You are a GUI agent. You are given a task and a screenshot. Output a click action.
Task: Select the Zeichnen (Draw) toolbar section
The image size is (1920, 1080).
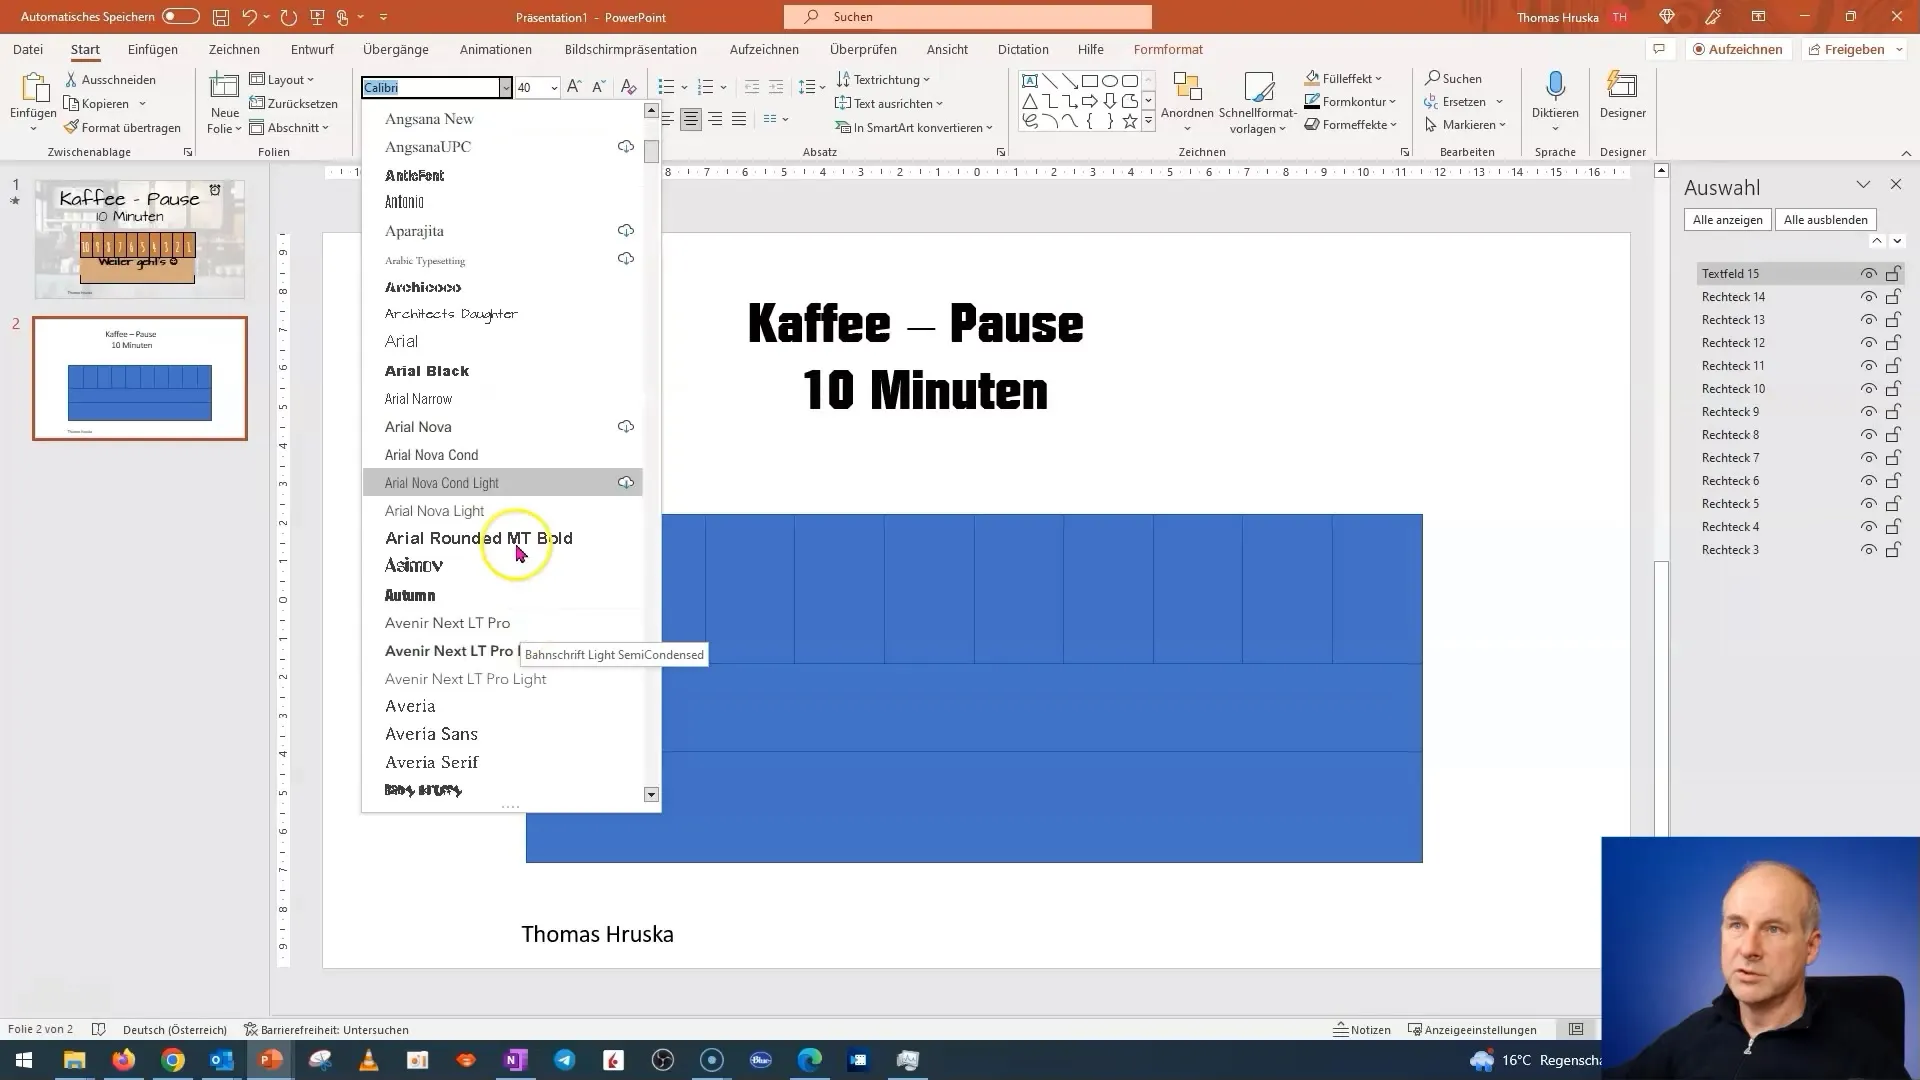pyautogui.click(x=235, y=49)
